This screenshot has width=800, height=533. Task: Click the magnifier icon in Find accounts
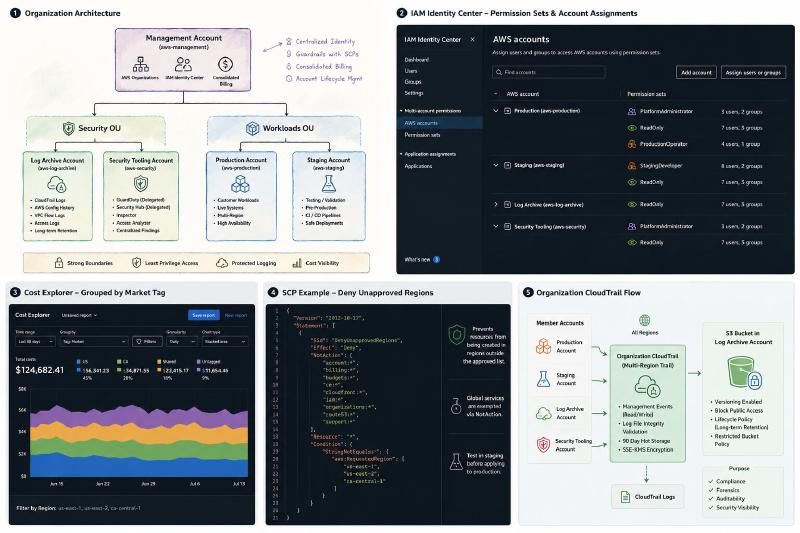498,72
